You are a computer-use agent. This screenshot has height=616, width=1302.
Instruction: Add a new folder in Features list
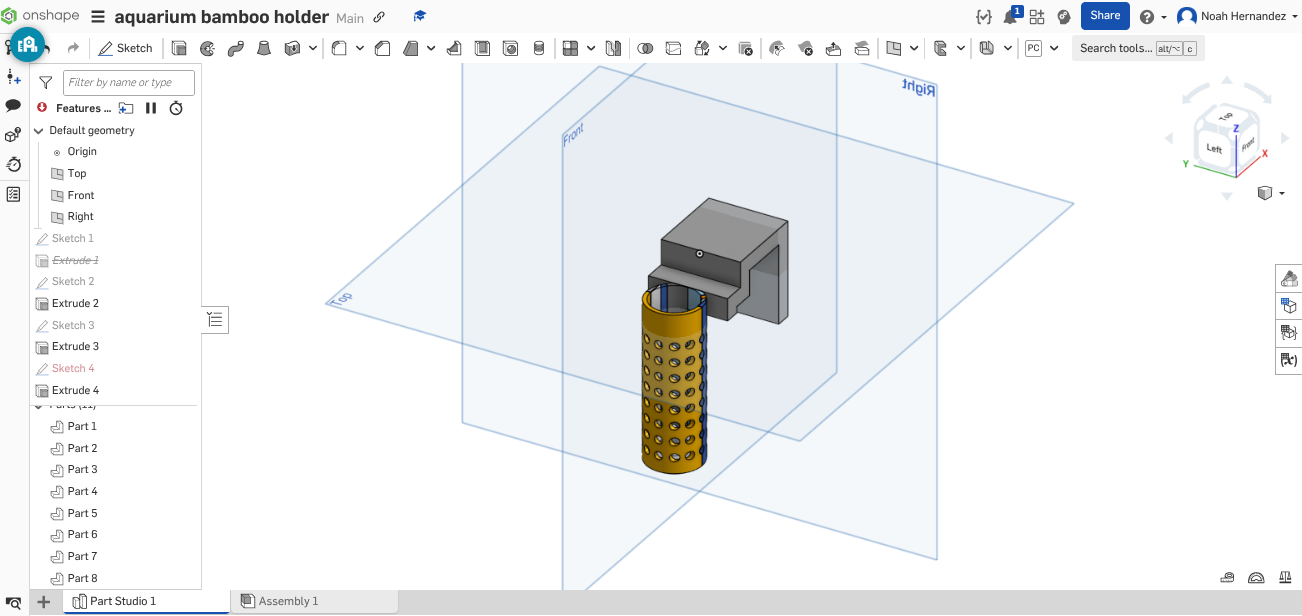126,108
